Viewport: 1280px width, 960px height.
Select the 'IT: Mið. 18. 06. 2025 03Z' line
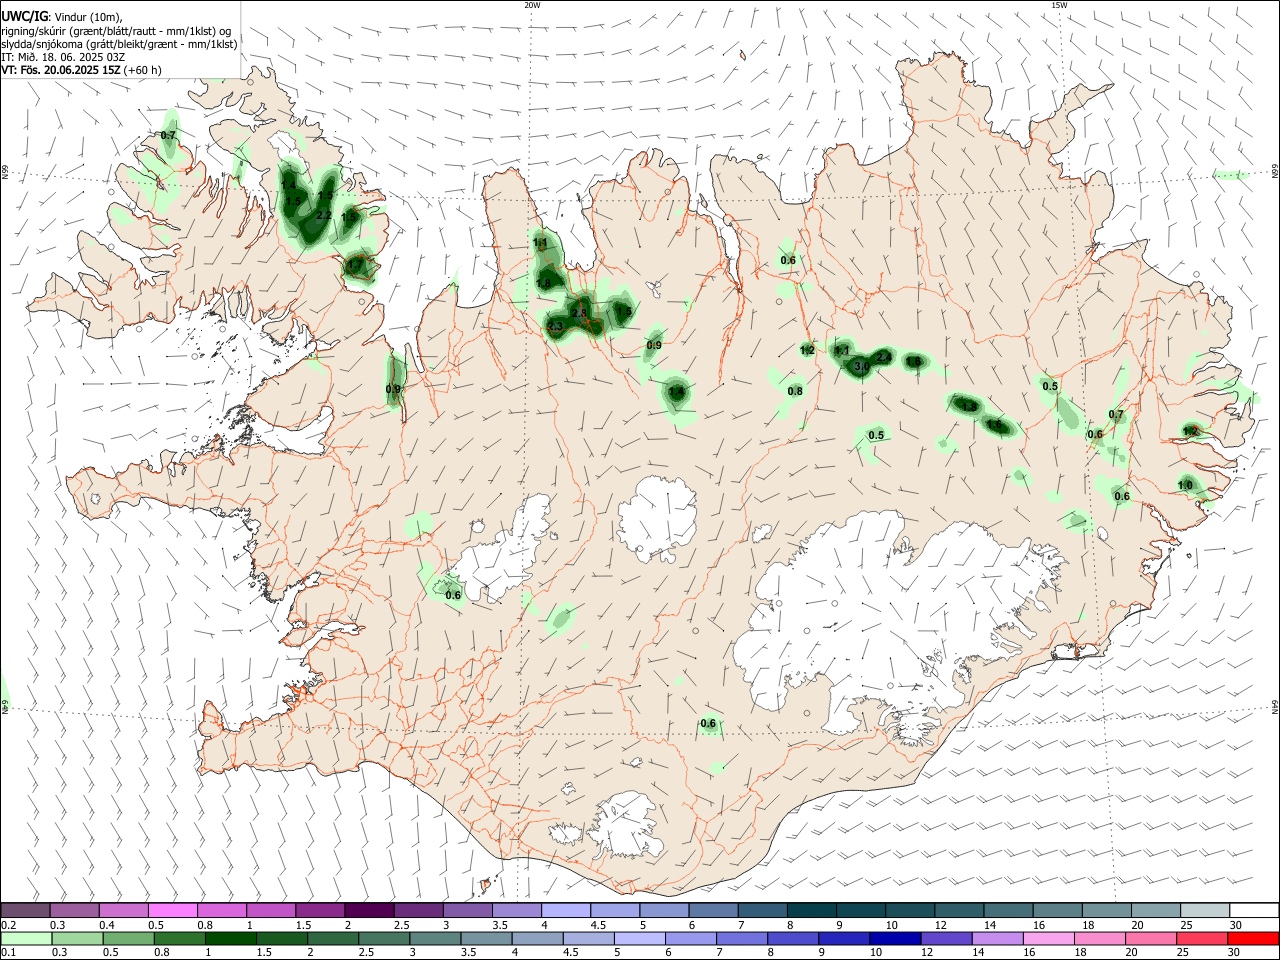[63, 57]
